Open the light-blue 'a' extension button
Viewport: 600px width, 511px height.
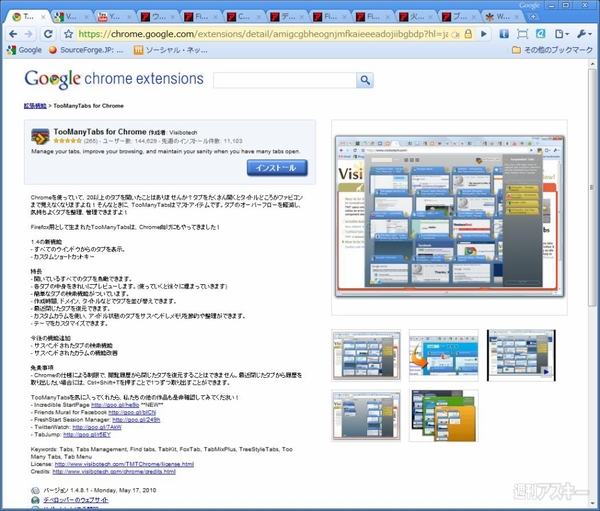click(540, 34)
